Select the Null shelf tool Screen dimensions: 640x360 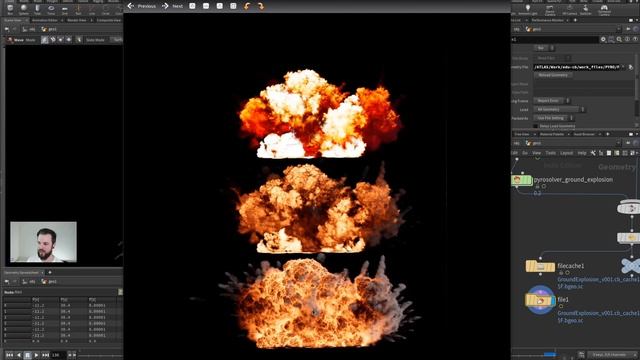tap(78, 9)
